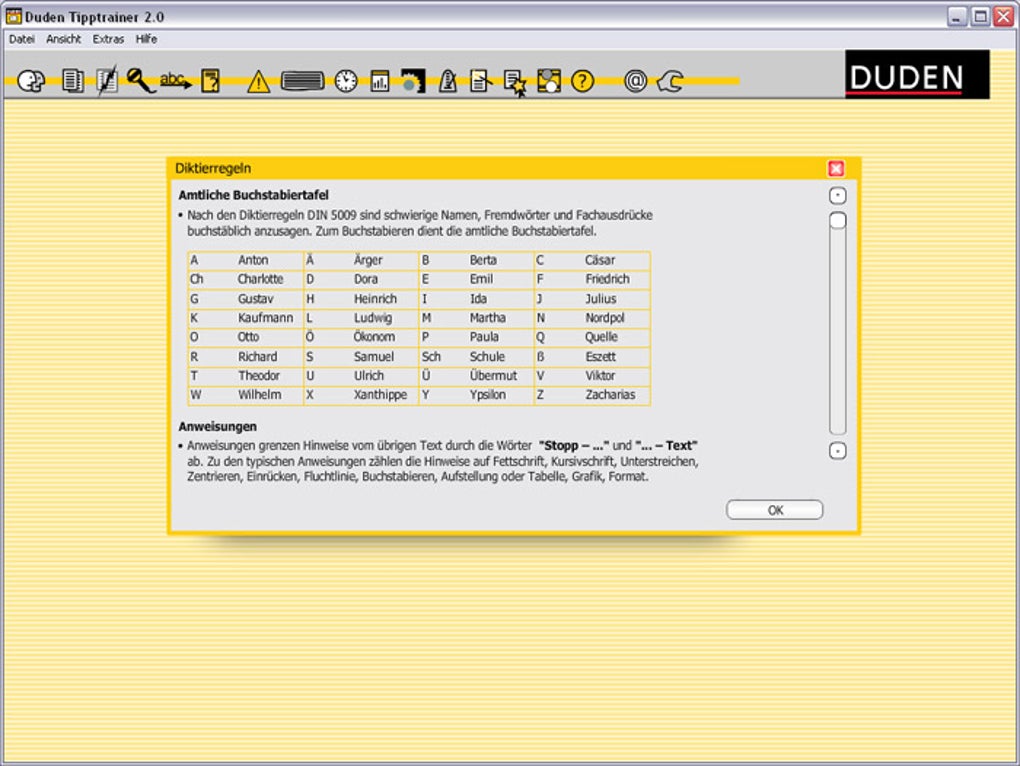Click the yellow warning triangle icon
Viewport: 1020px width, 766px height.
click(x=258, y=82)
